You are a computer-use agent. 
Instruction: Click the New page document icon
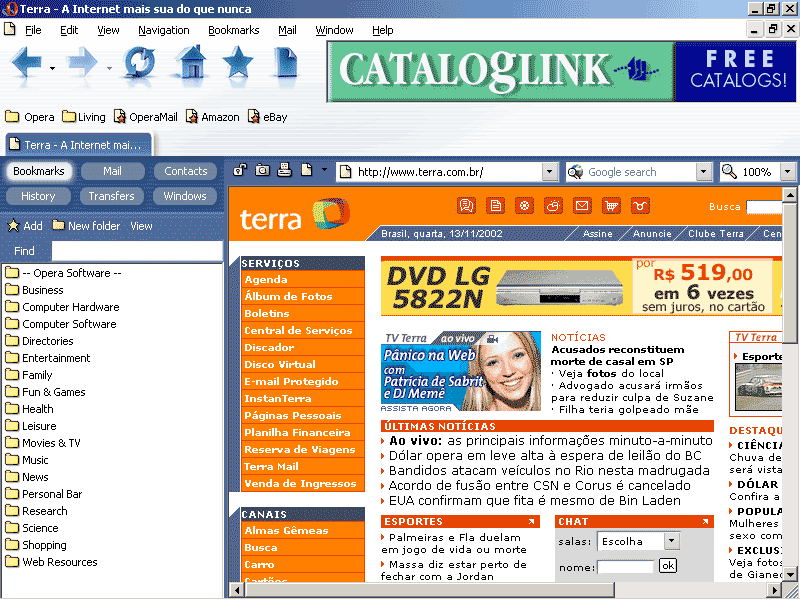click(286, 64)
